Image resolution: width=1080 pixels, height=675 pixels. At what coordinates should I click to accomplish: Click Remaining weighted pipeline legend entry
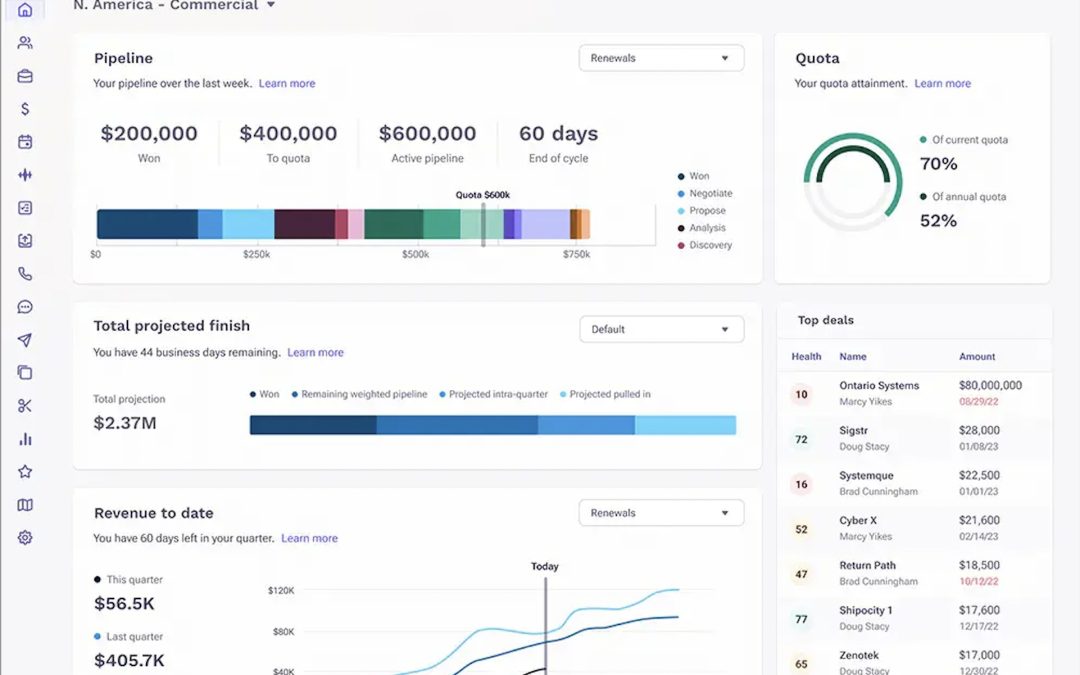tap(360, 395)
